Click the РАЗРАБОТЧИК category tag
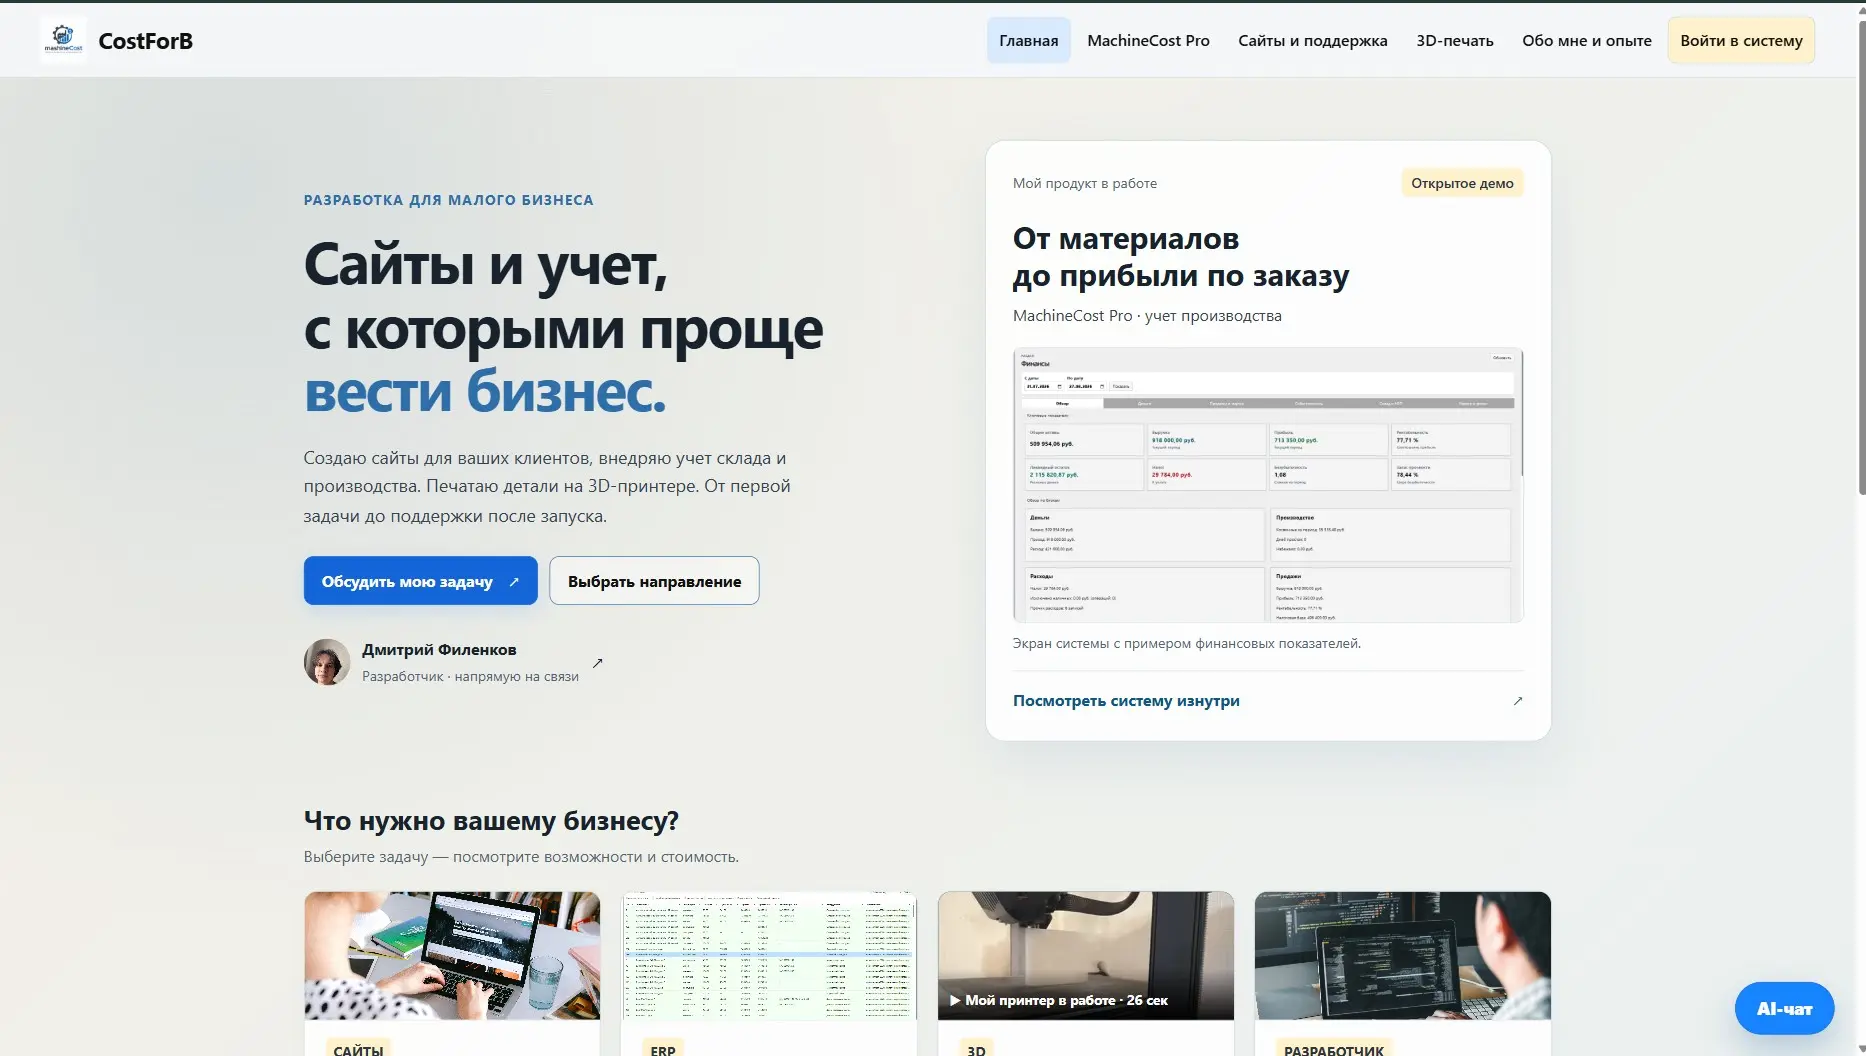This screenshot has height=1056, width=1866. pos(1334,1049)
